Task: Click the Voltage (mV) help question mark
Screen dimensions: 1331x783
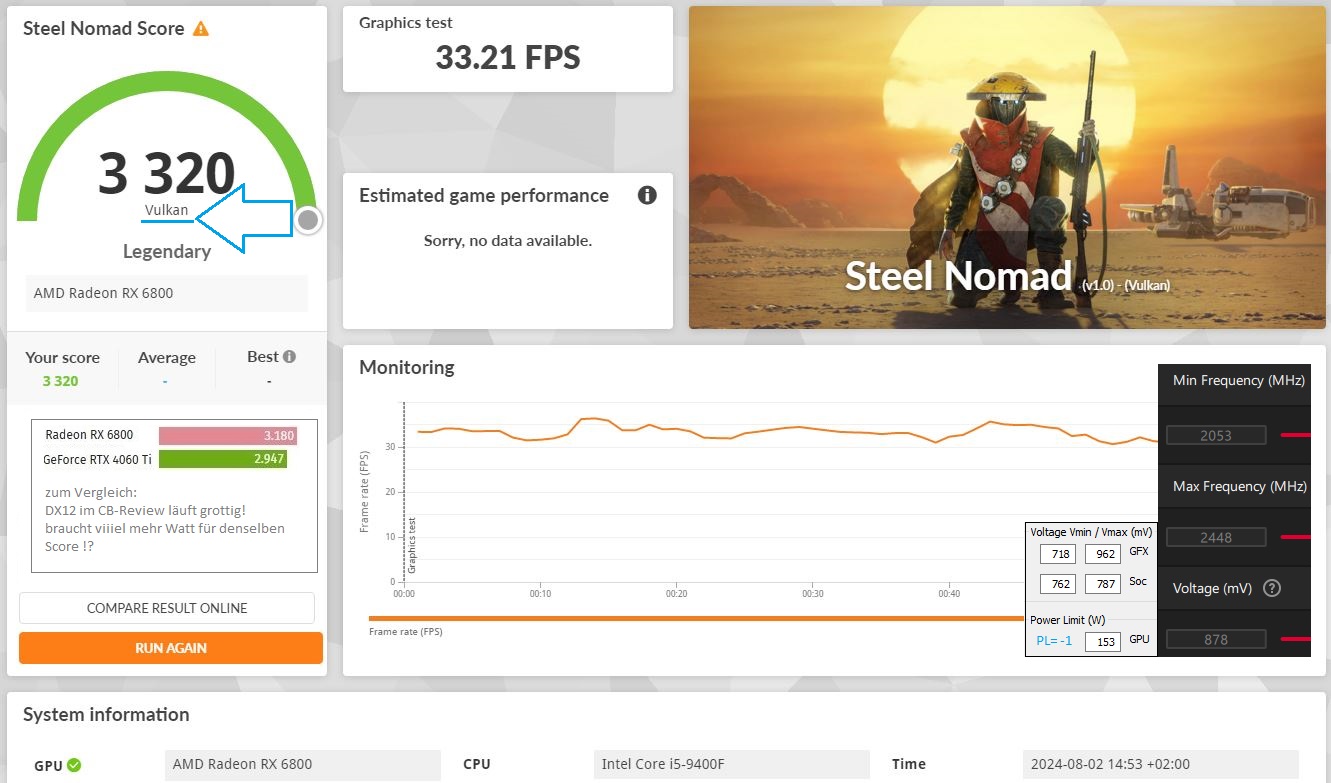Action: coord(1272,588)
